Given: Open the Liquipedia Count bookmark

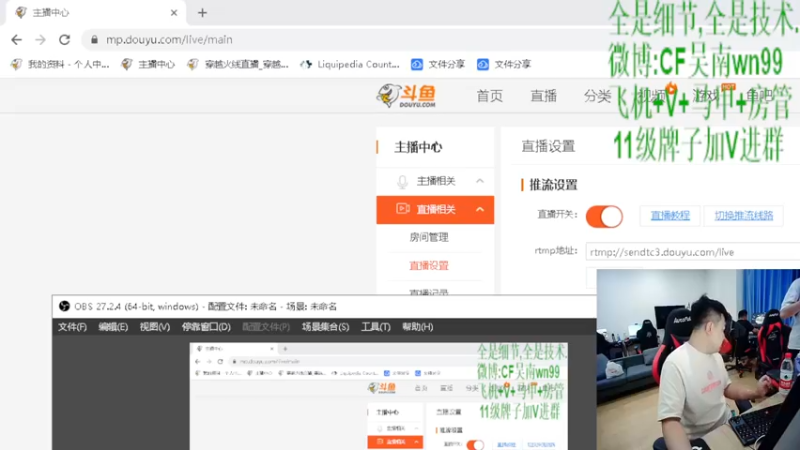Looking at the screenshot, I should [x=349, y=64].
